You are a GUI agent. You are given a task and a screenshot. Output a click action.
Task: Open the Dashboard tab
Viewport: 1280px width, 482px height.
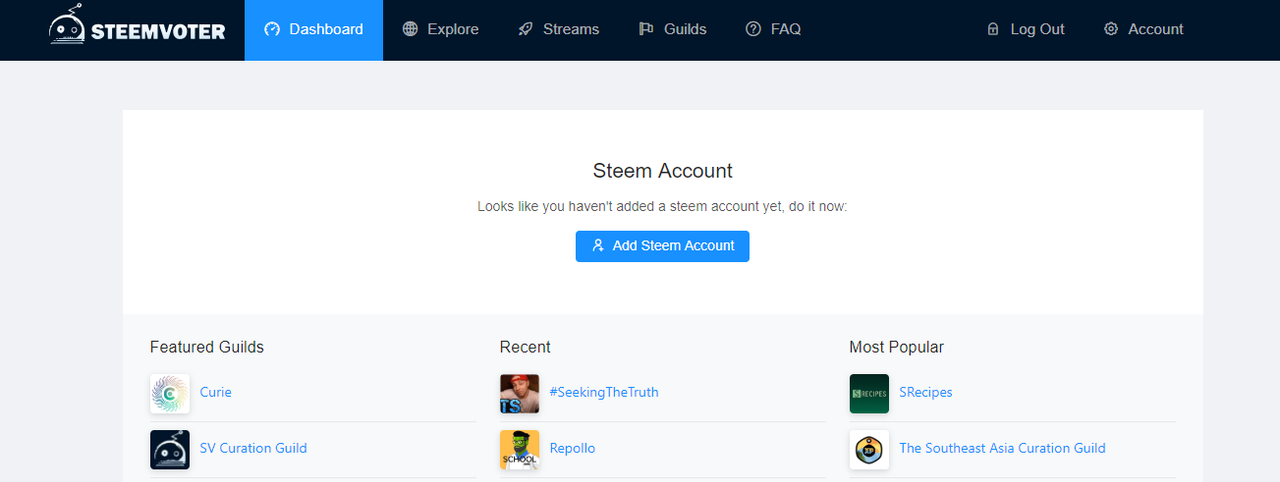[x=313, y=30]
